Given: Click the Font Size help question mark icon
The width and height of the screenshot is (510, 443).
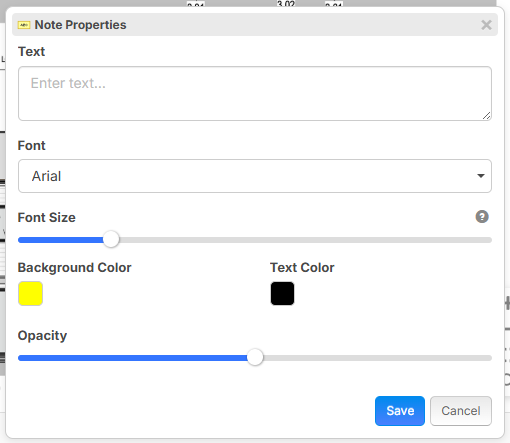Looking at the screenshot, I should coord(482,217).
